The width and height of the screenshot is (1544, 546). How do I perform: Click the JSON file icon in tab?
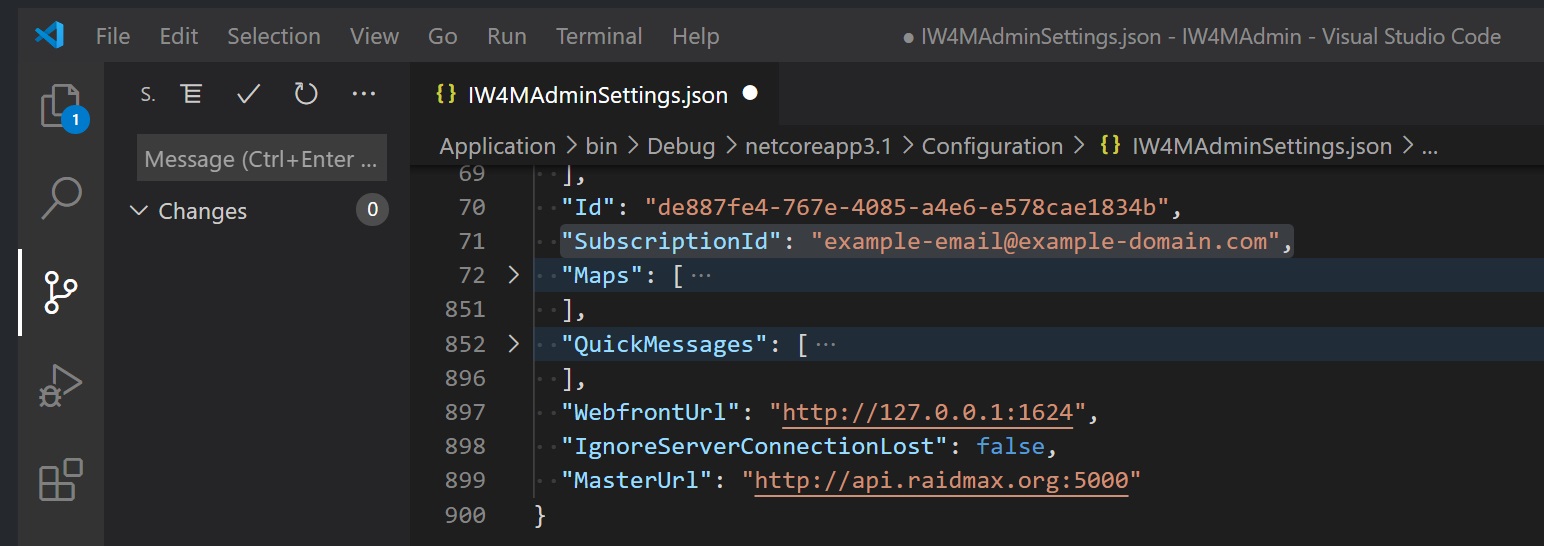point(446,95)
